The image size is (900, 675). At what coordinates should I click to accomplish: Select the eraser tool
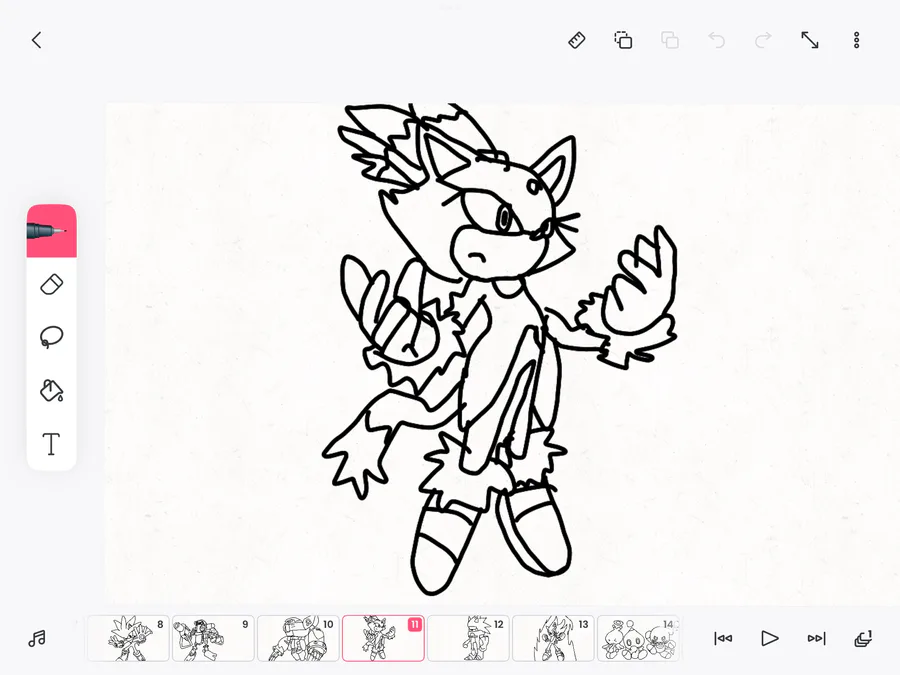point(52,285)
